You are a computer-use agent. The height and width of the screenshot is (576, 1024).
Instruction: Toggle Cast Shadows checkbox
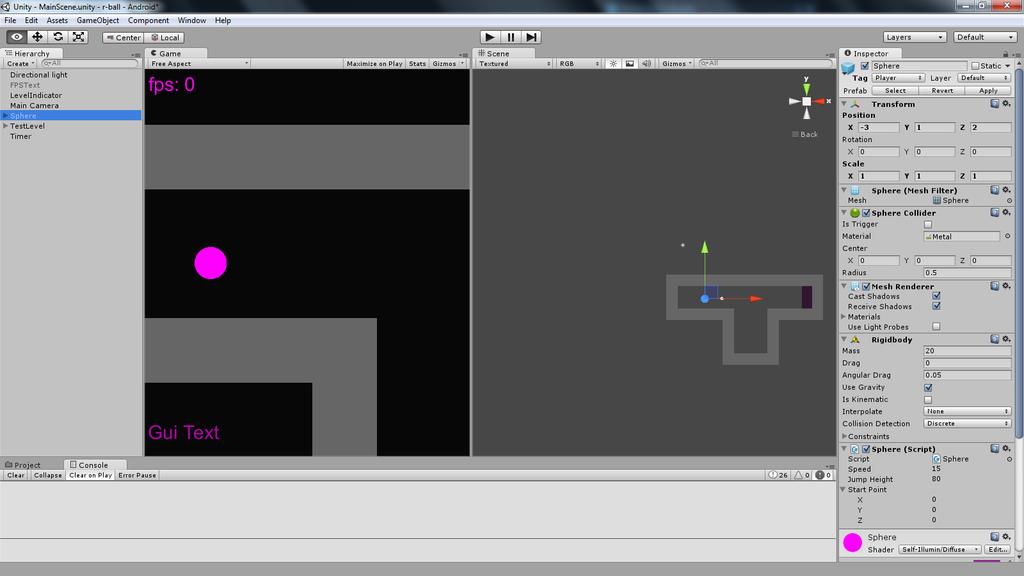(x=936, y=296)
